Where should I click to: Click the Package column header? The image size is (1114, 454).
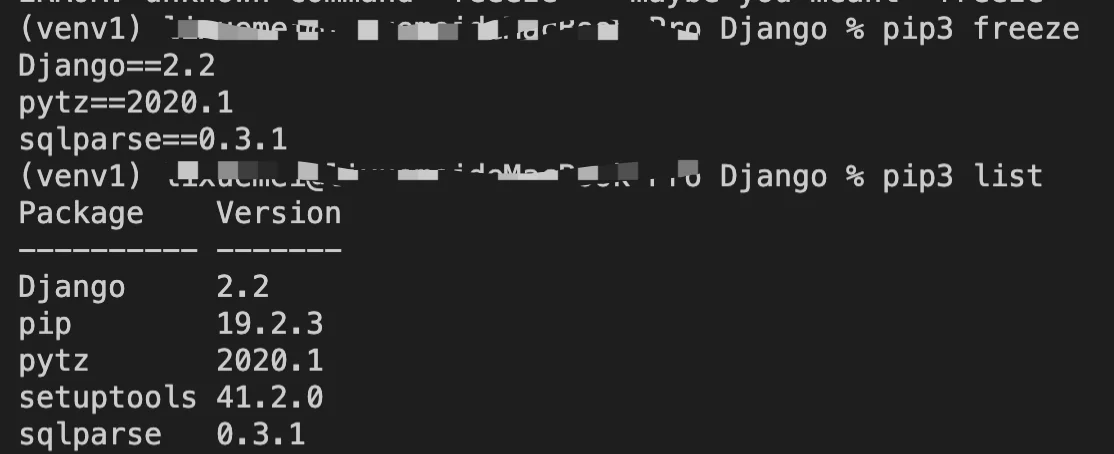(x=81, y=214)
